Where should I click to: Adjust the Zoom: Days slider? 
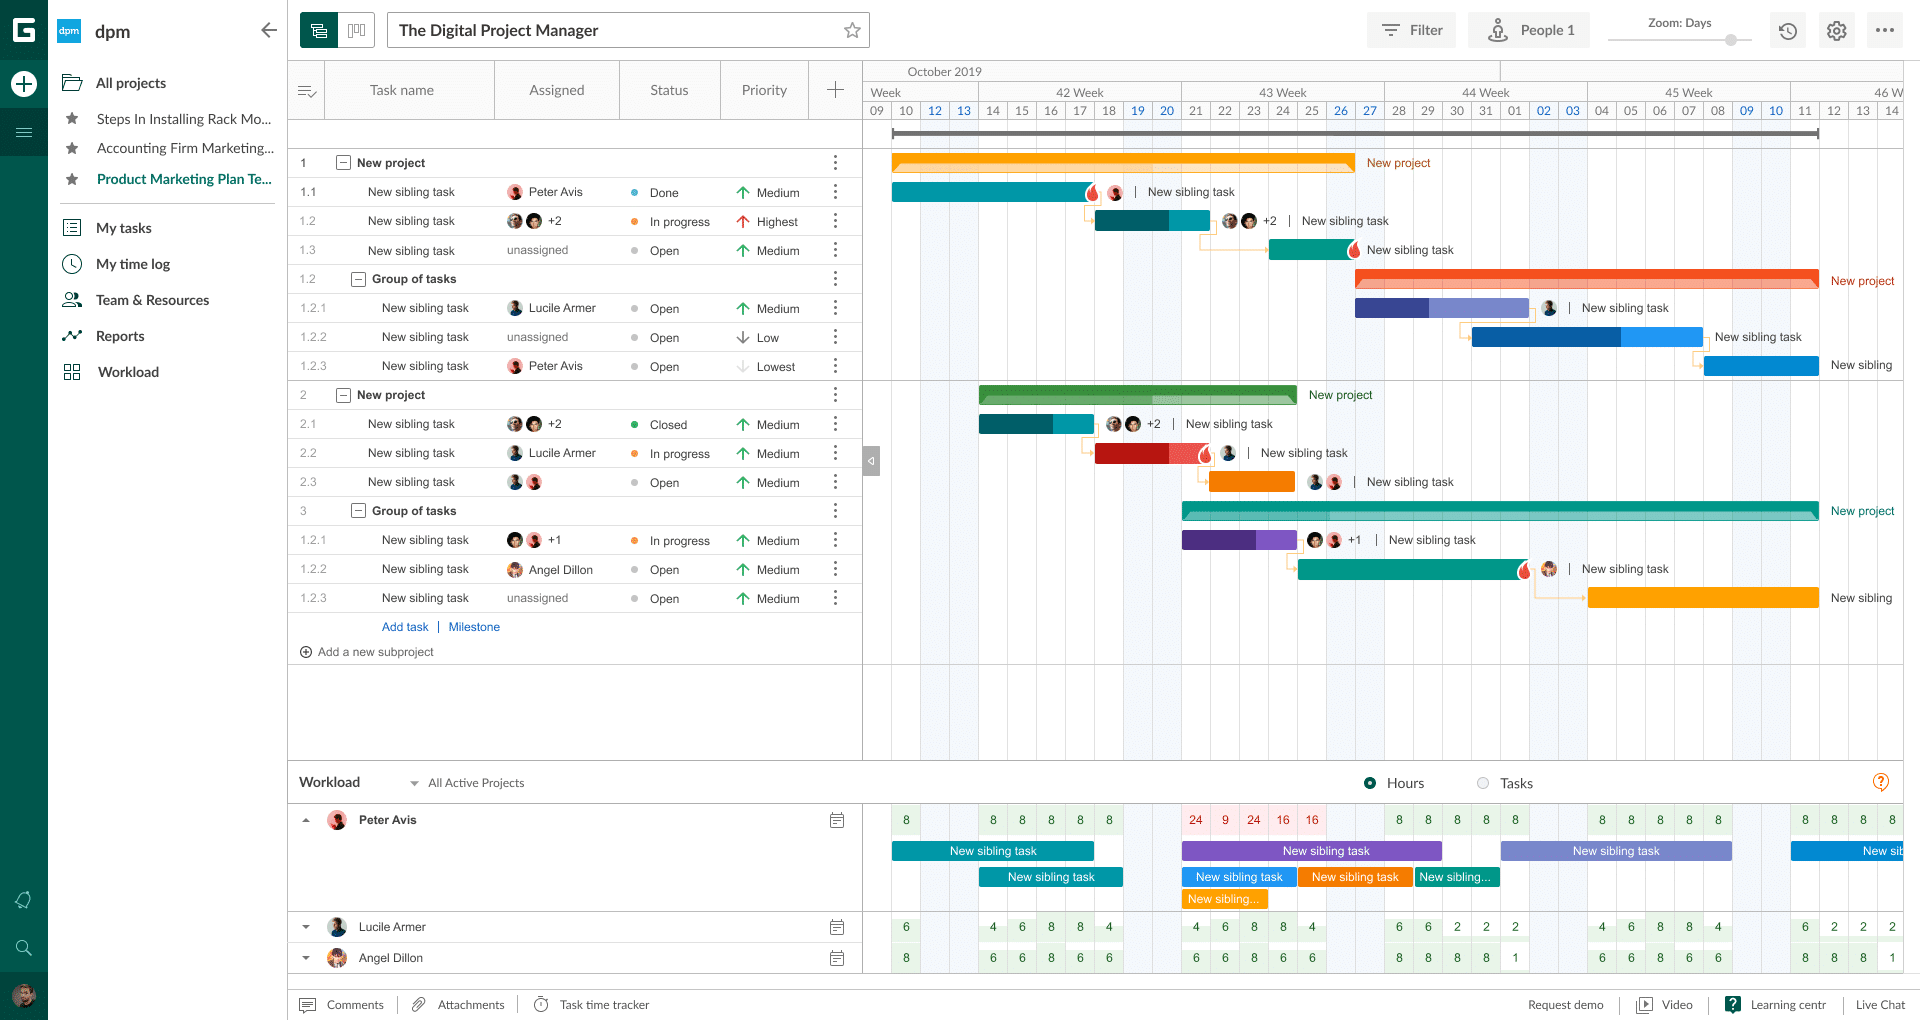1729,41
